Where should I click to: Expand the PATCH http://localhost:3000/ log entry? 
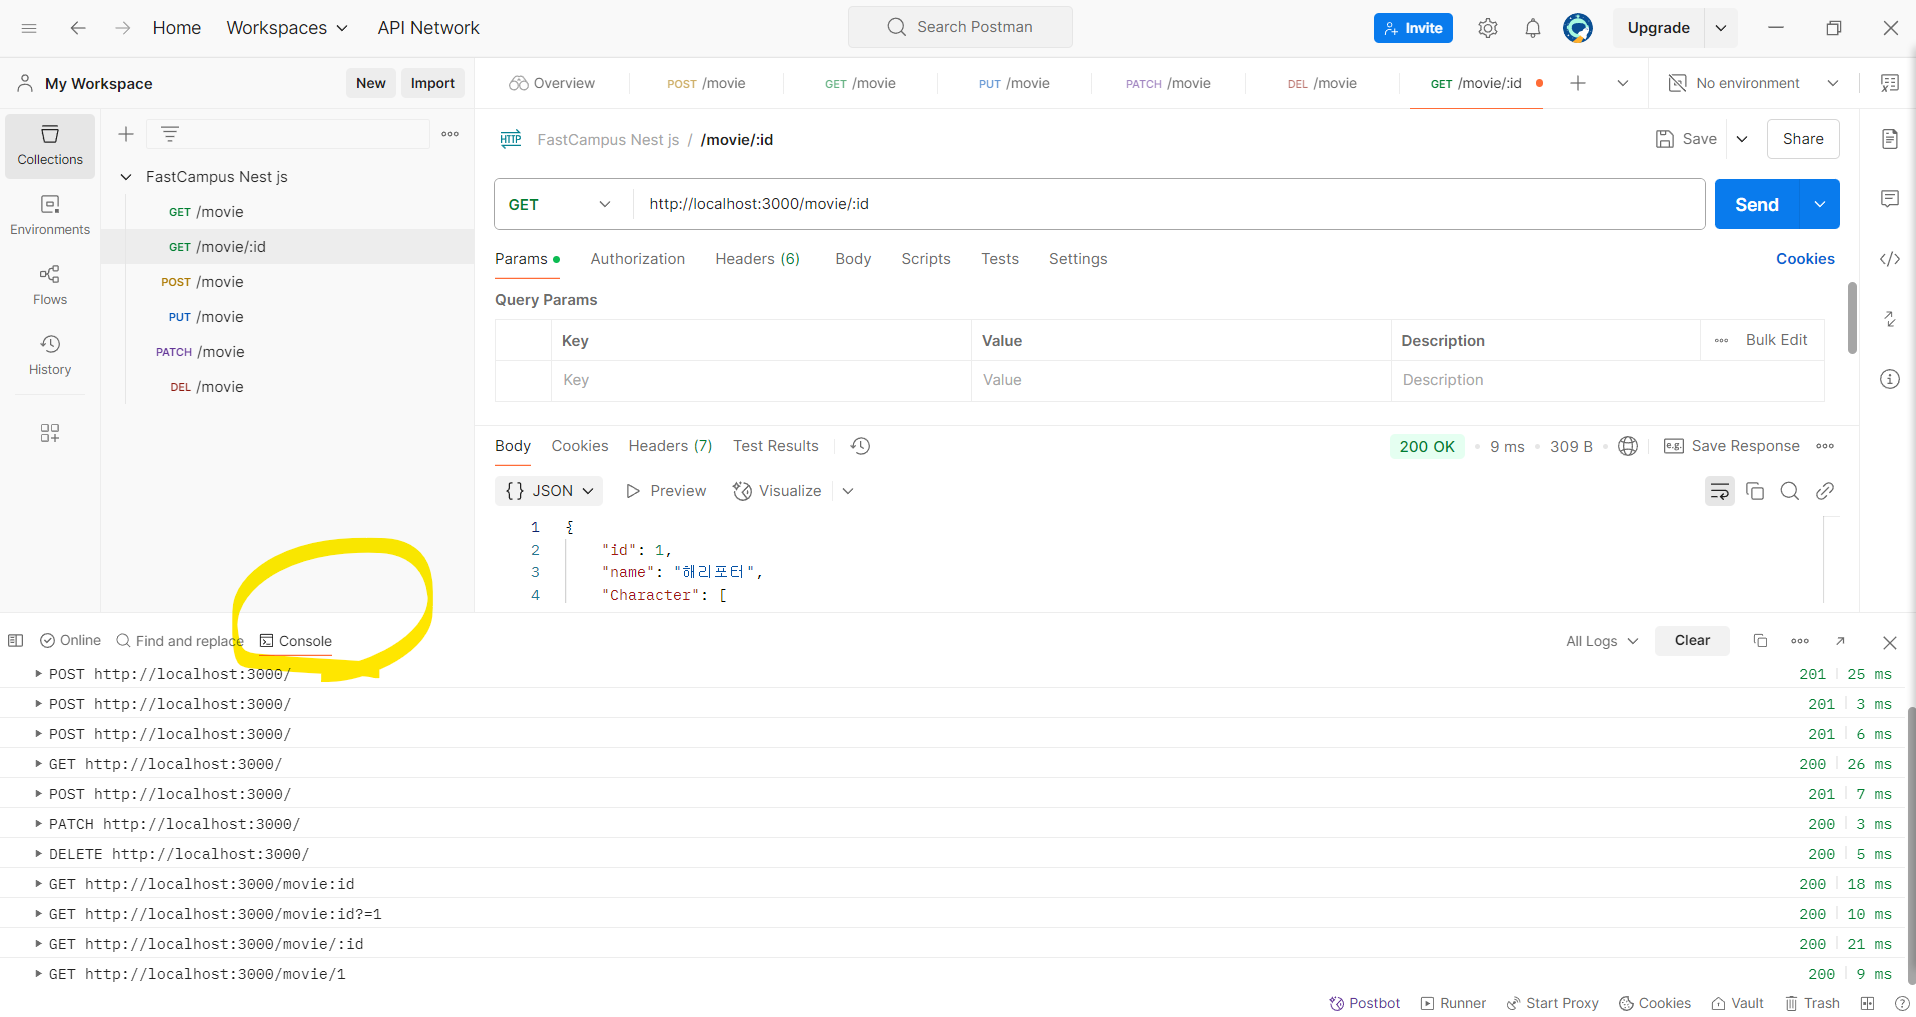point(38,824)
